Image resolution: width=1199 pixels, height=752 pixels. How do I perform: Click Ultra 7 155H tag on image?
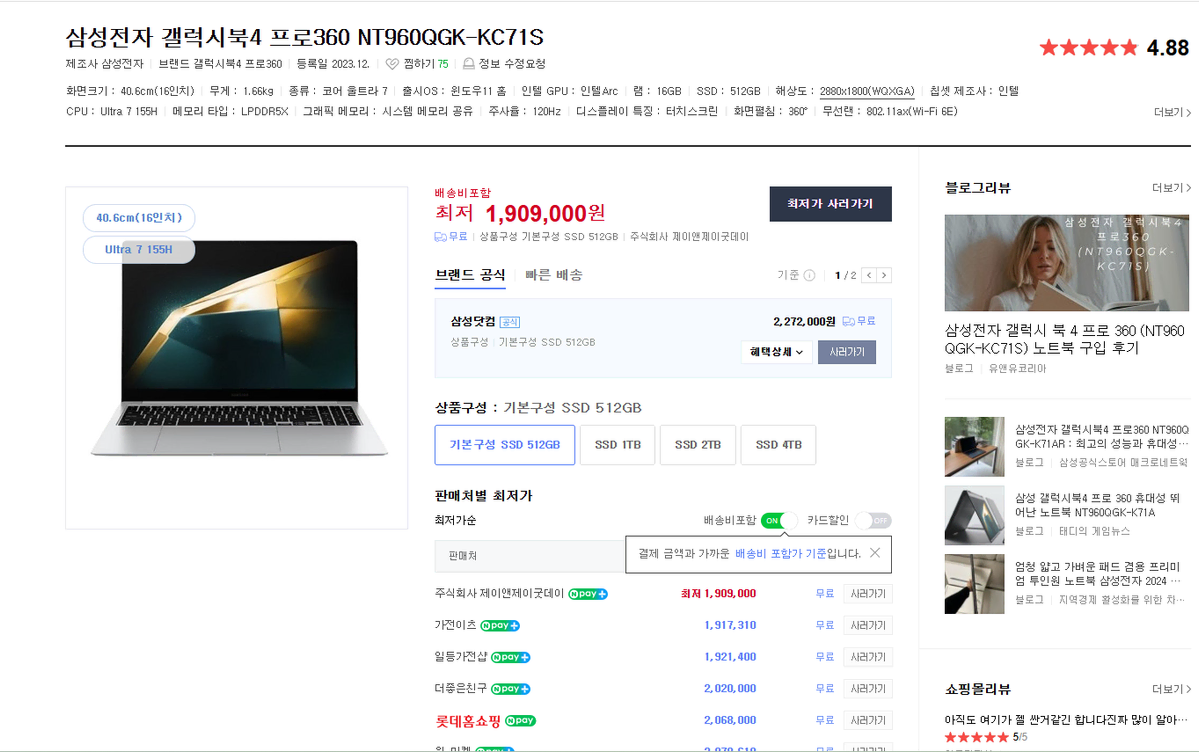tap(139, 249)
